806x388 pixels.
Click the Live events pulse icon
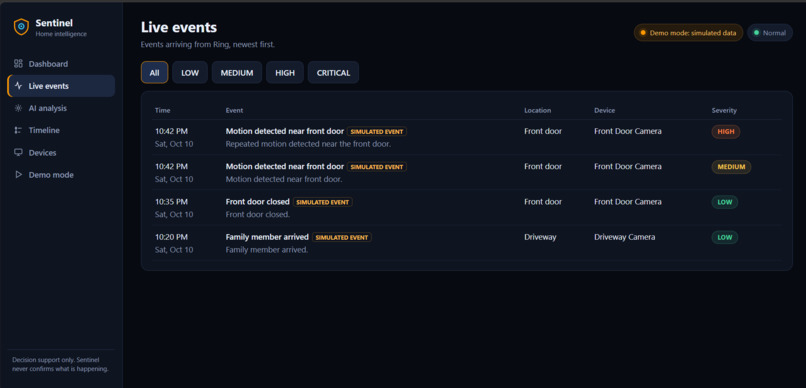click(19, 86)
